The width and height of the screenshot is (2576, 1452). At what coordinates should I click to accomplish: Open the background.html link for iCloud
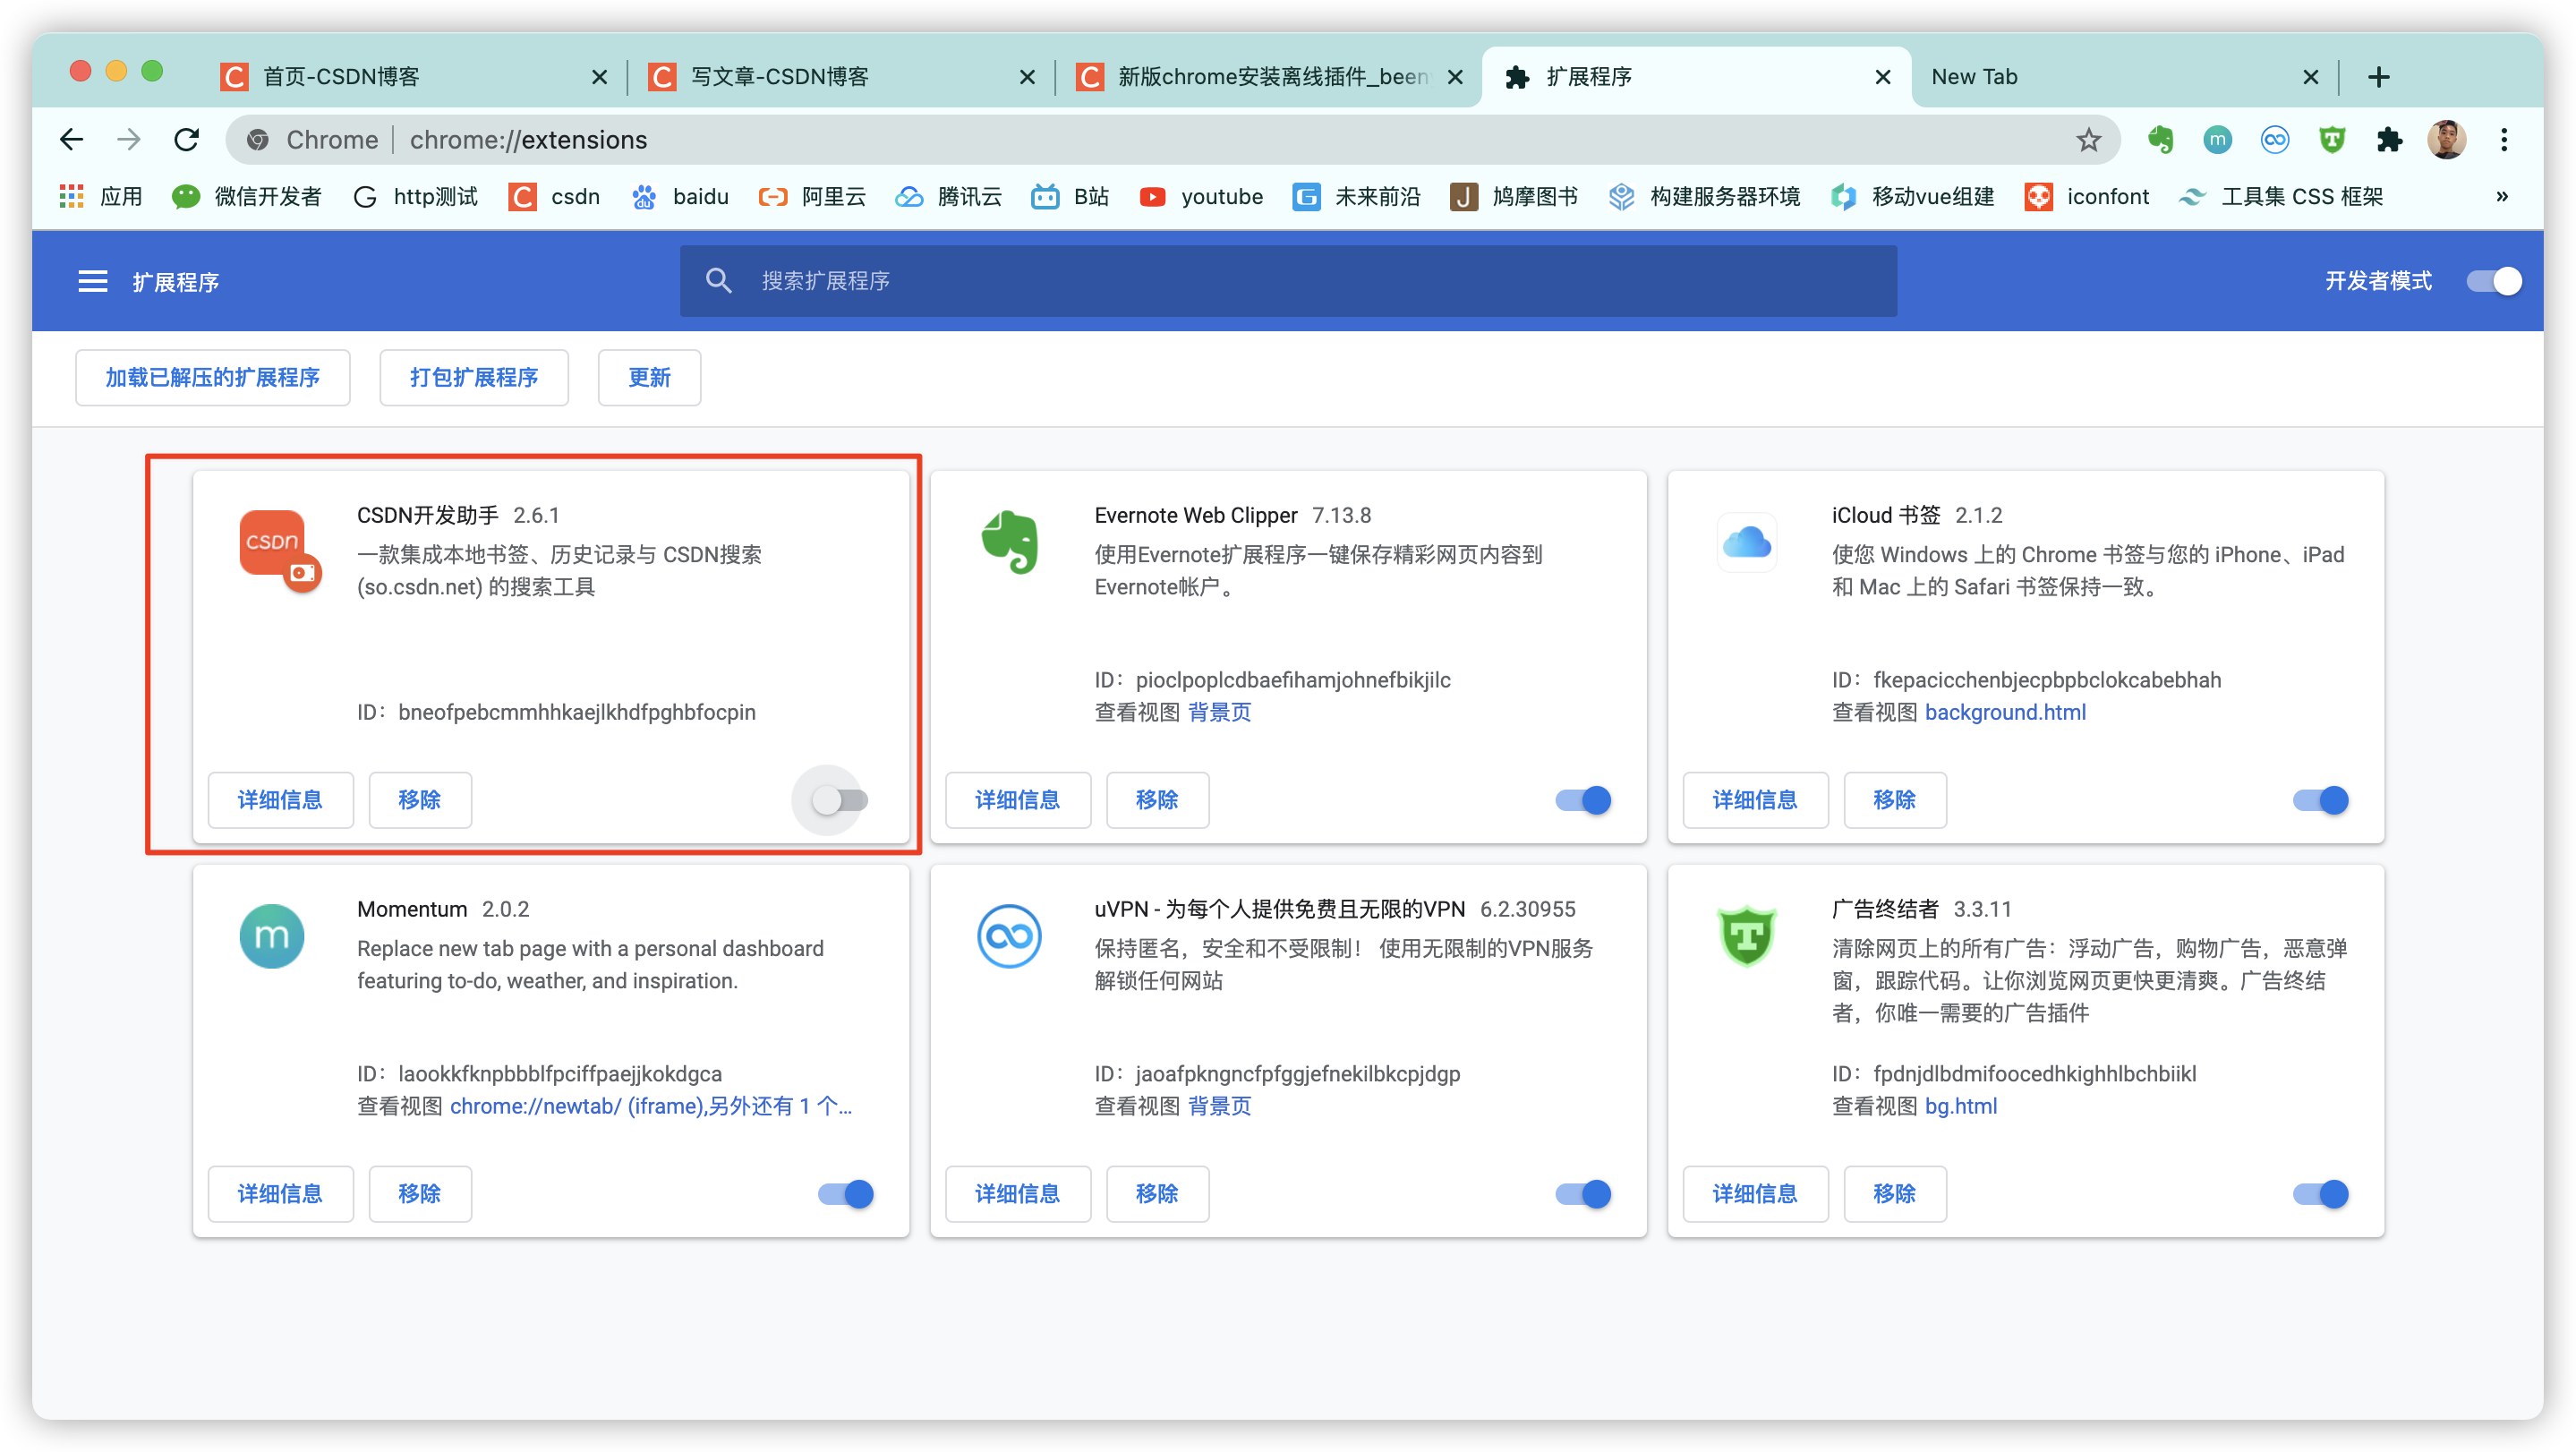pyautogui.click(x=2005, y=712)
